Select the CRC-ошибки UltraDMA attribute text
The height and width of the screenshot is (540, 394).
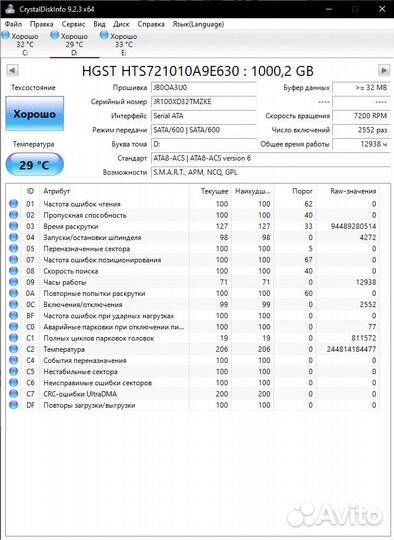[x=80, y=394]
